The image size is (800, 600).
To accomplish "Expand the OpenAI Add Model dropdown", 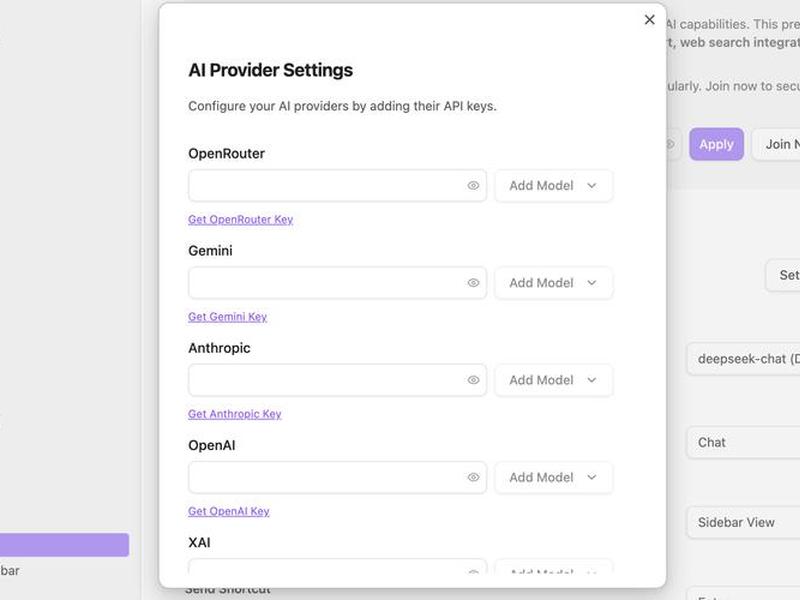I will 554,478.
